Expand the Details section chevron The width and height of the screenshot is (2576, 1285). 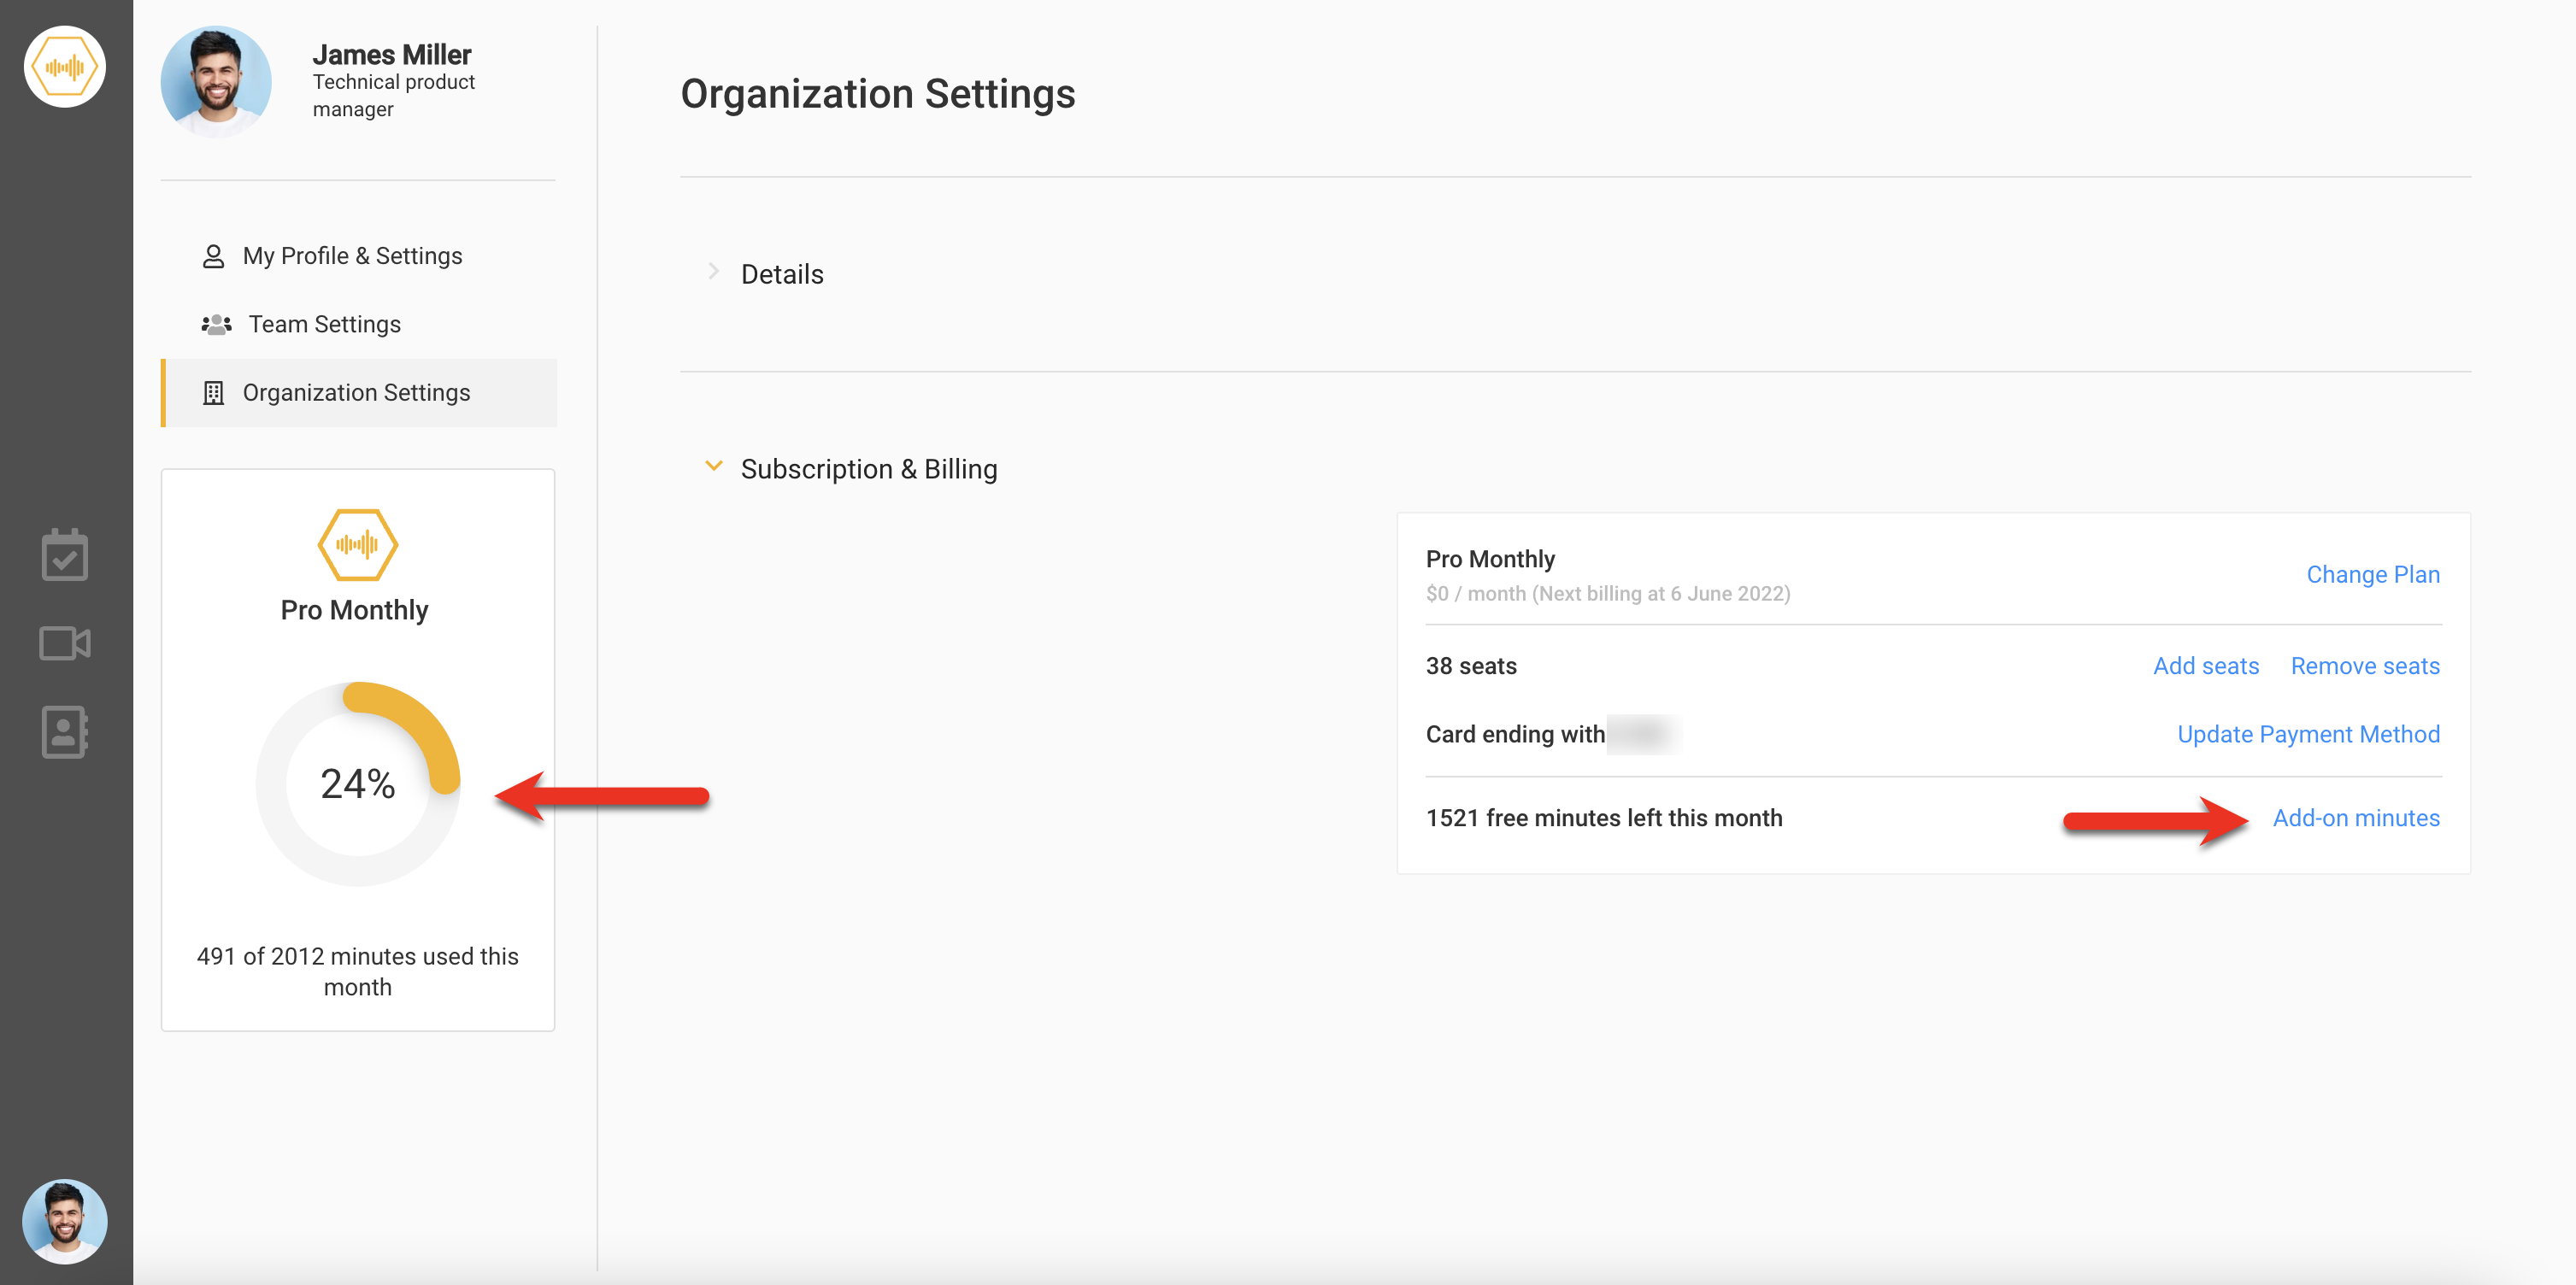pyautogui.click(x=713, y=271)
